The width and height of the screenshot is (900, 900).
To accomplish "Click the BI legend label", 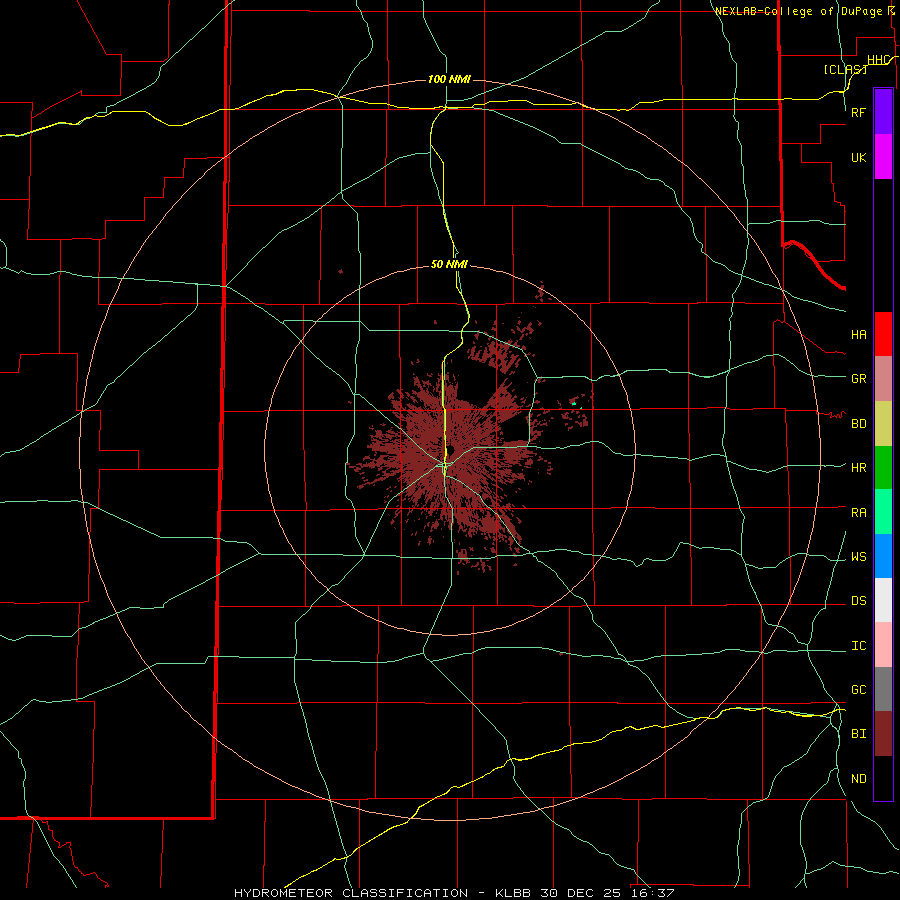I will (859, 734).
